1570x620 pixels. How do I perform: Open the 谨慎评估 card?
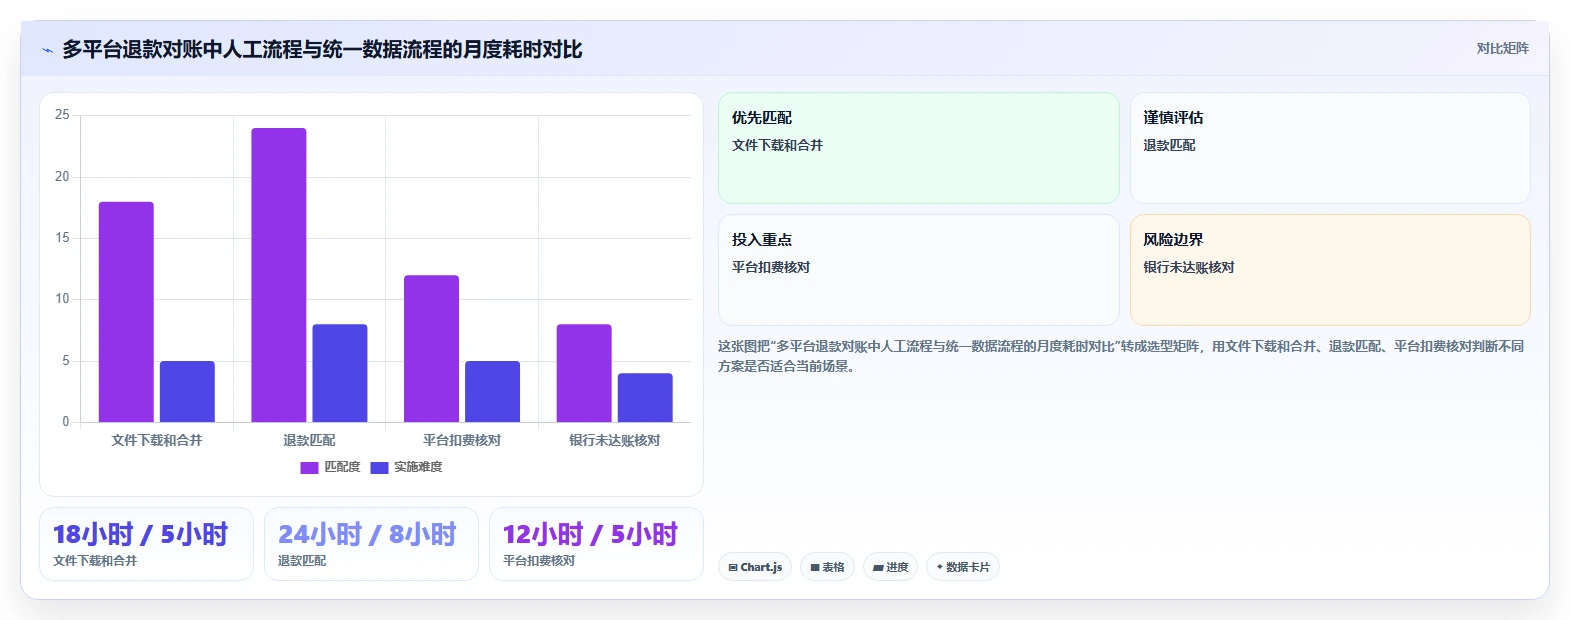(x=1330, y=148)
